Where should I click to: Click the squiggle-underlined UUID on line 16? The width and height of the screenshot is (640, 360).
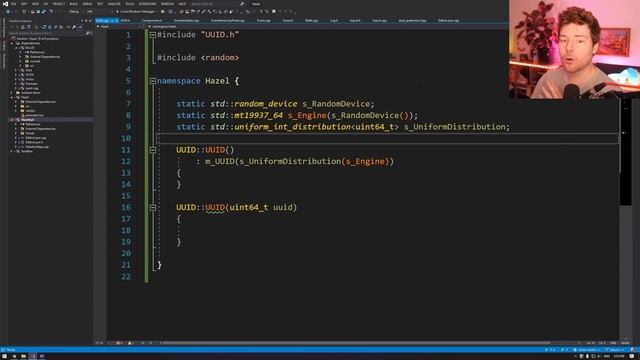tap(215, 208)
